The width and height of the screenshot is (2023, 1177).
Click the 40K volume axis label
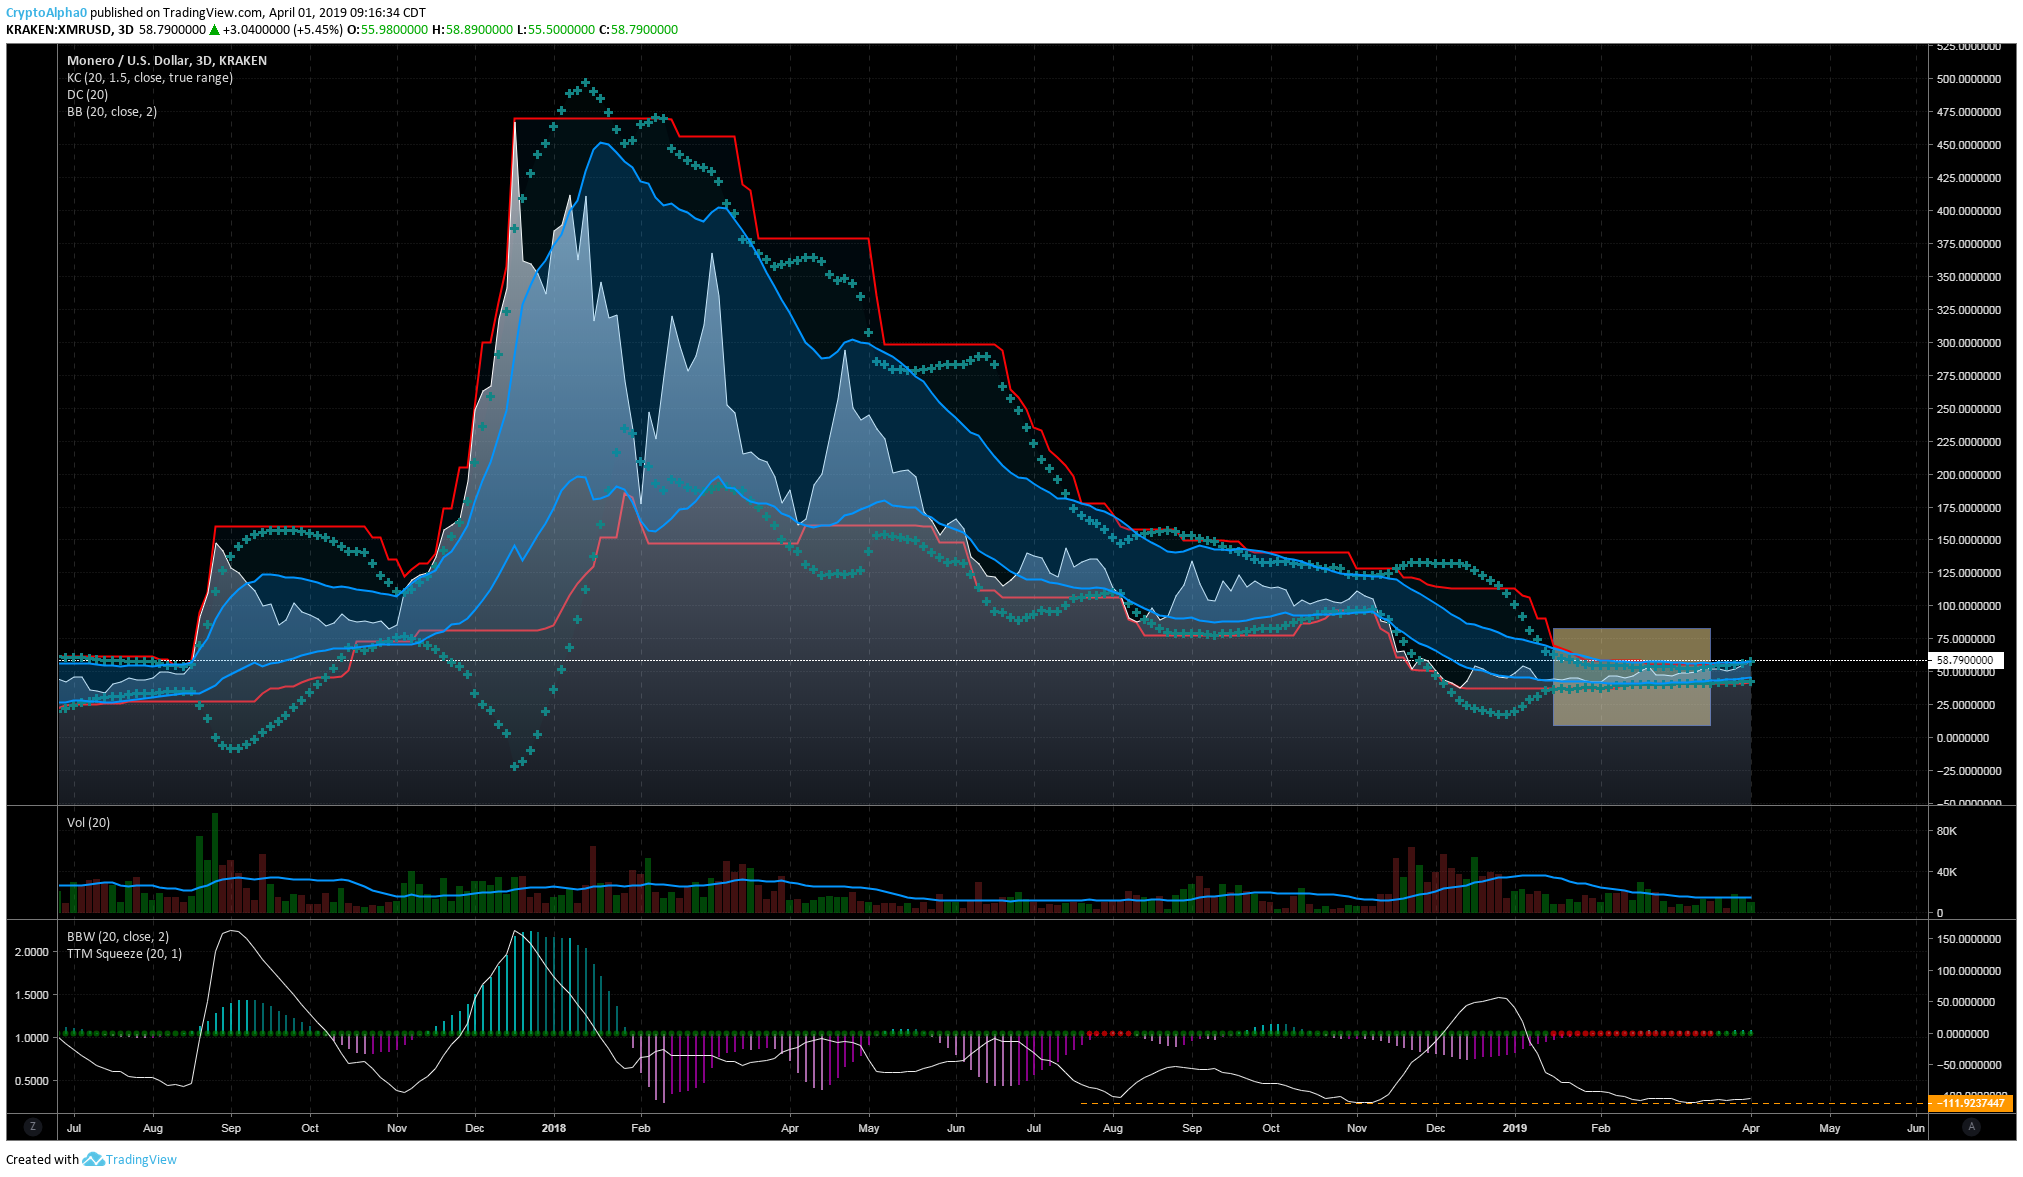1947,872
